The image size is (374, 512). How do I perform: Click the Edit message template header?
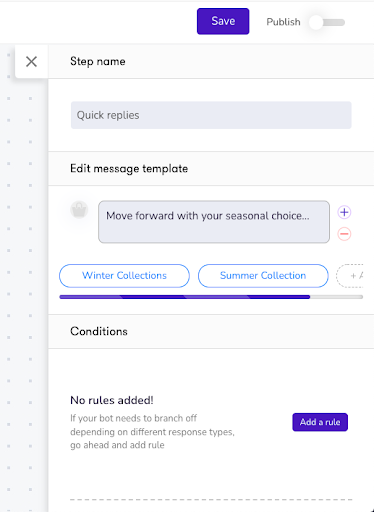[x=211, y=169]
